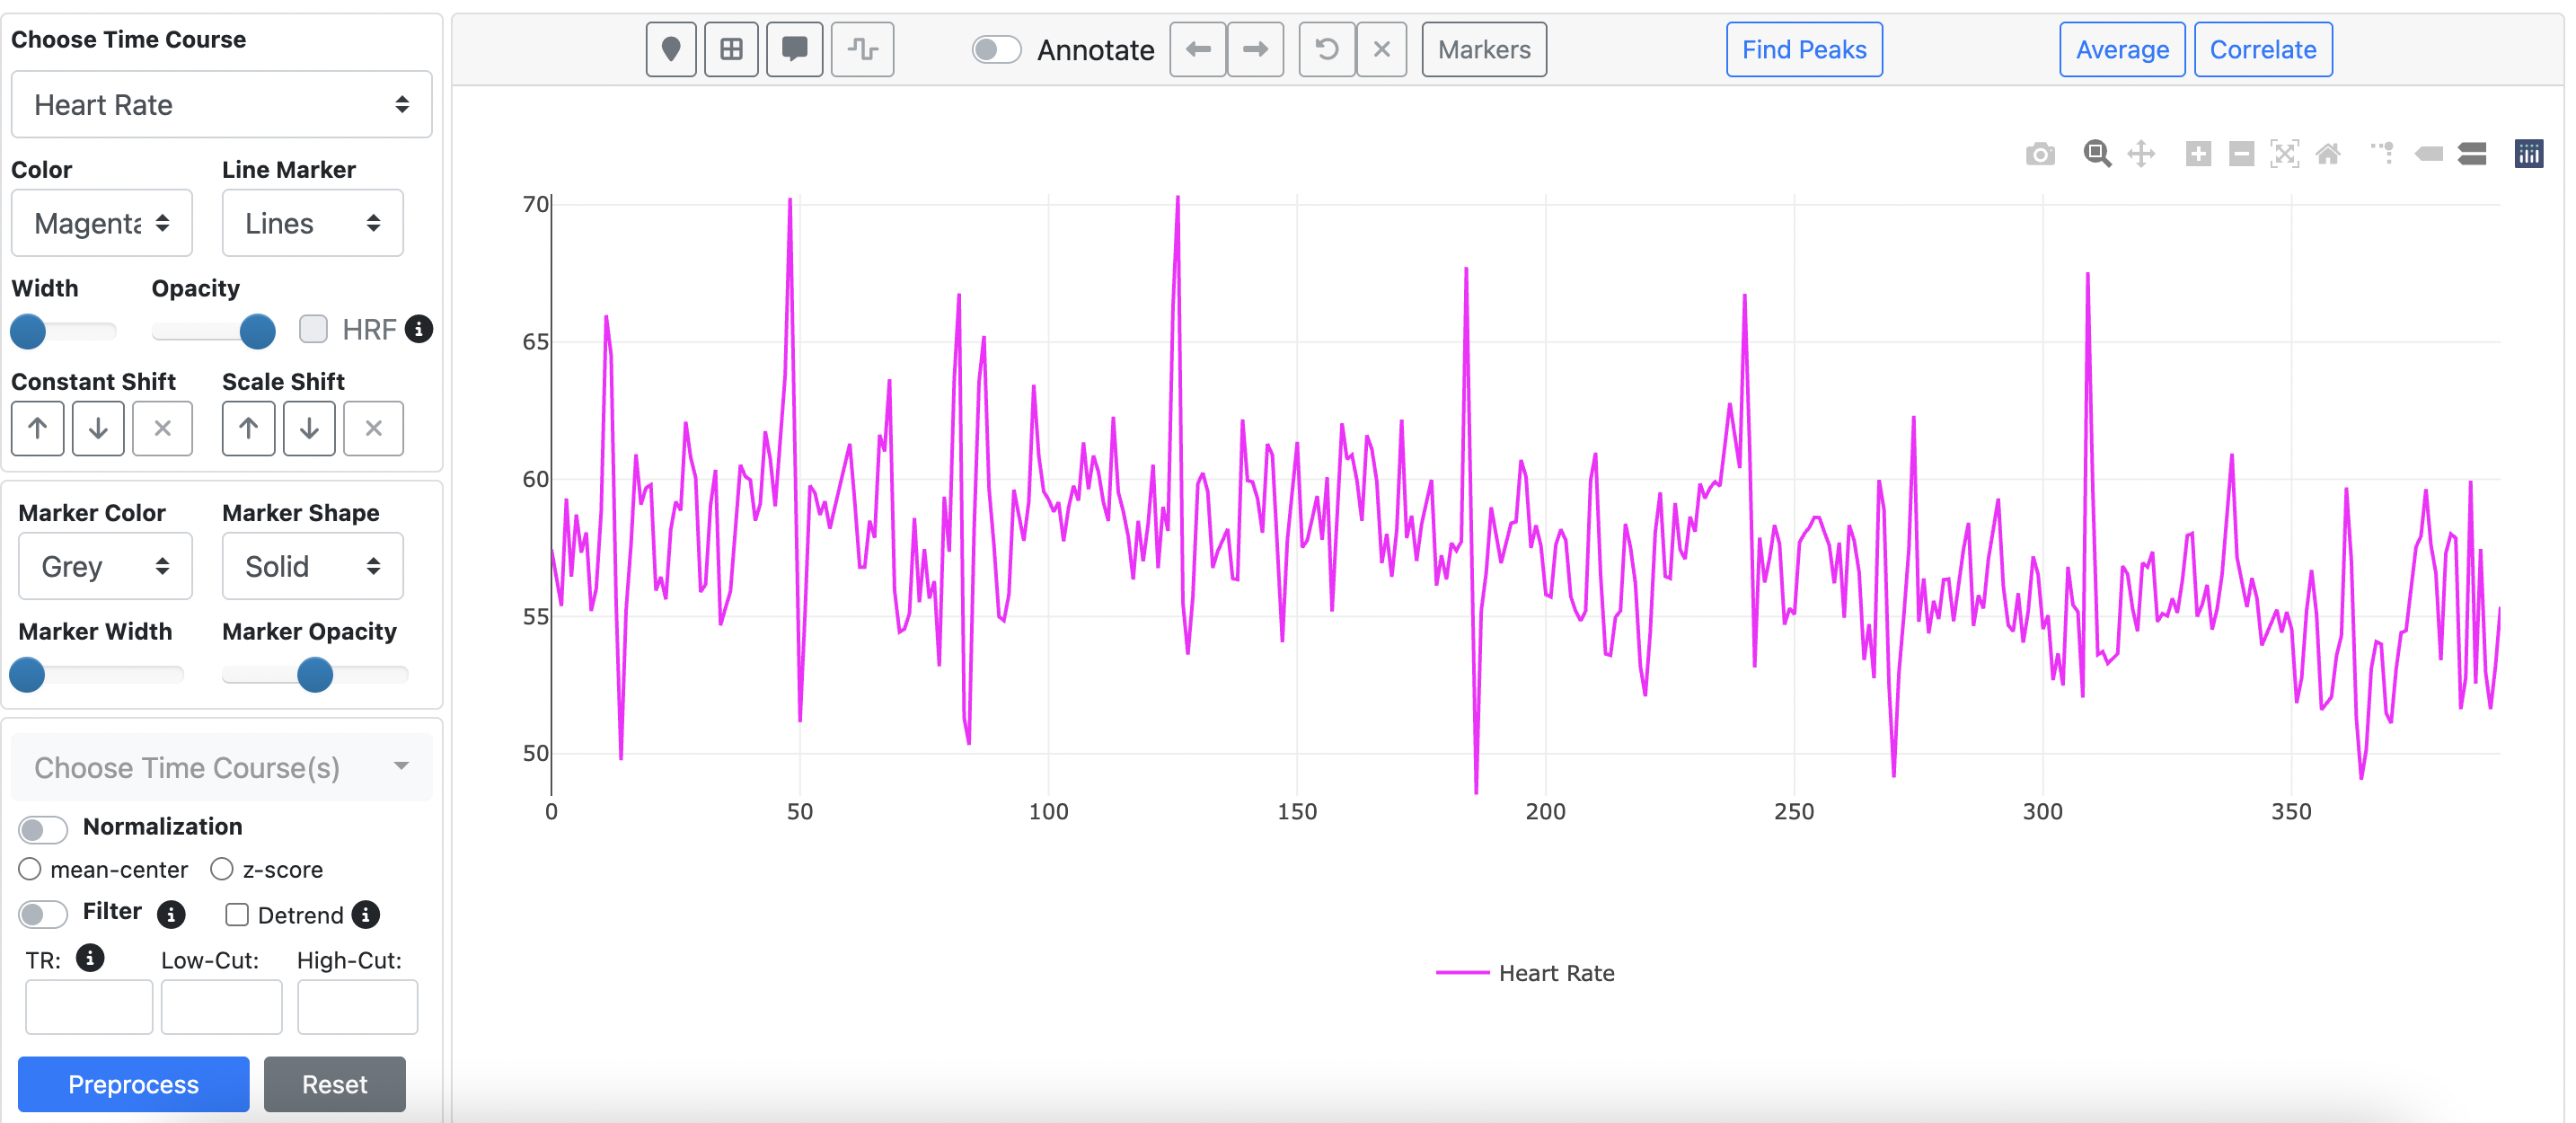Open the Magenta color dropdown
The image size is (2576, 1123).
(101, 223)
